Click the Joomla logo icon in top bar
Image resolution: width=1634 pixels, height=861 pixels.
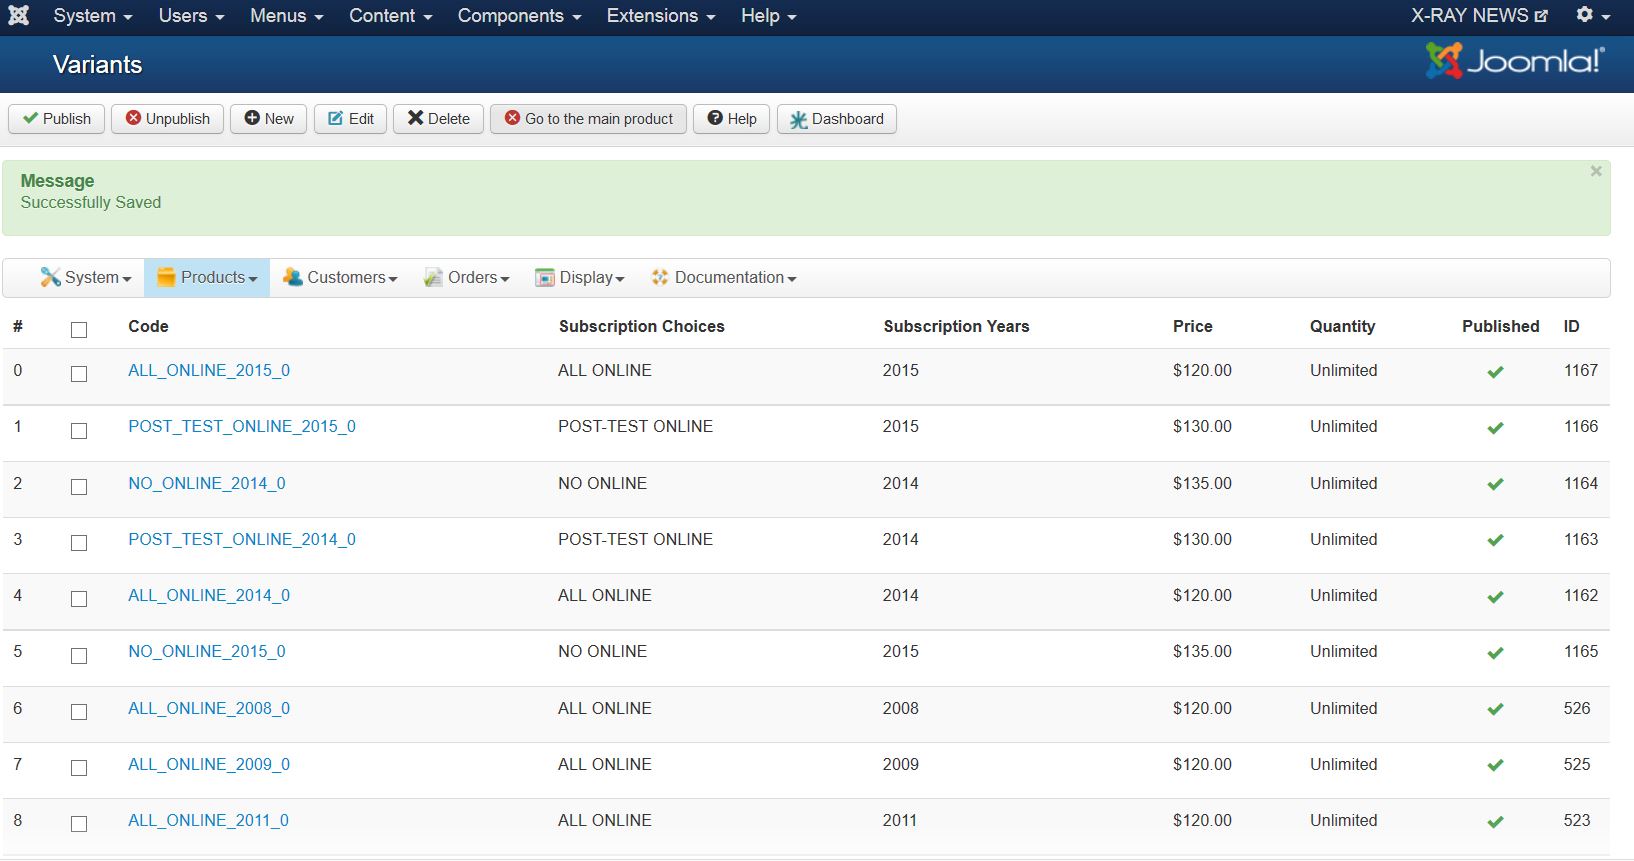[x=19, y=16]
